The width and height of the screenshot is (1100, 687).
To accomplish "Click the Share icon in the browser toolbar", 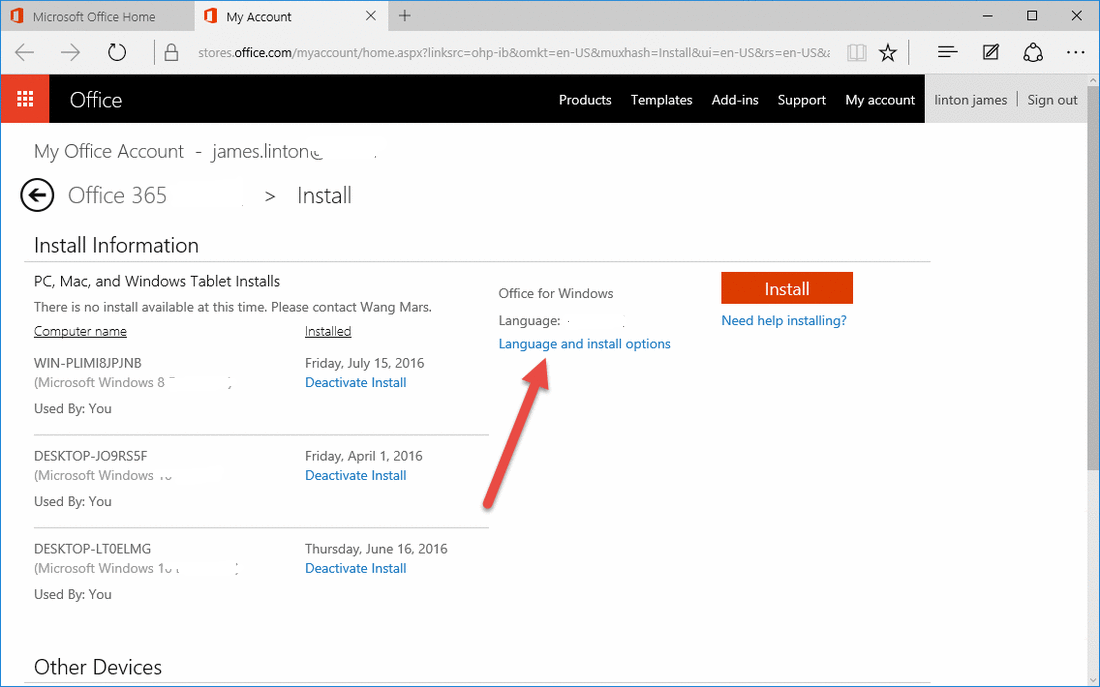I will (1033, 53).
